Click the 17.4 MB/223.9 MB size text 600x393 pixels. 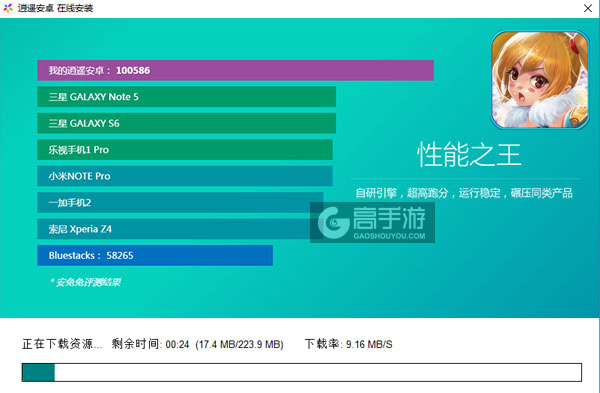click(240, 344)
